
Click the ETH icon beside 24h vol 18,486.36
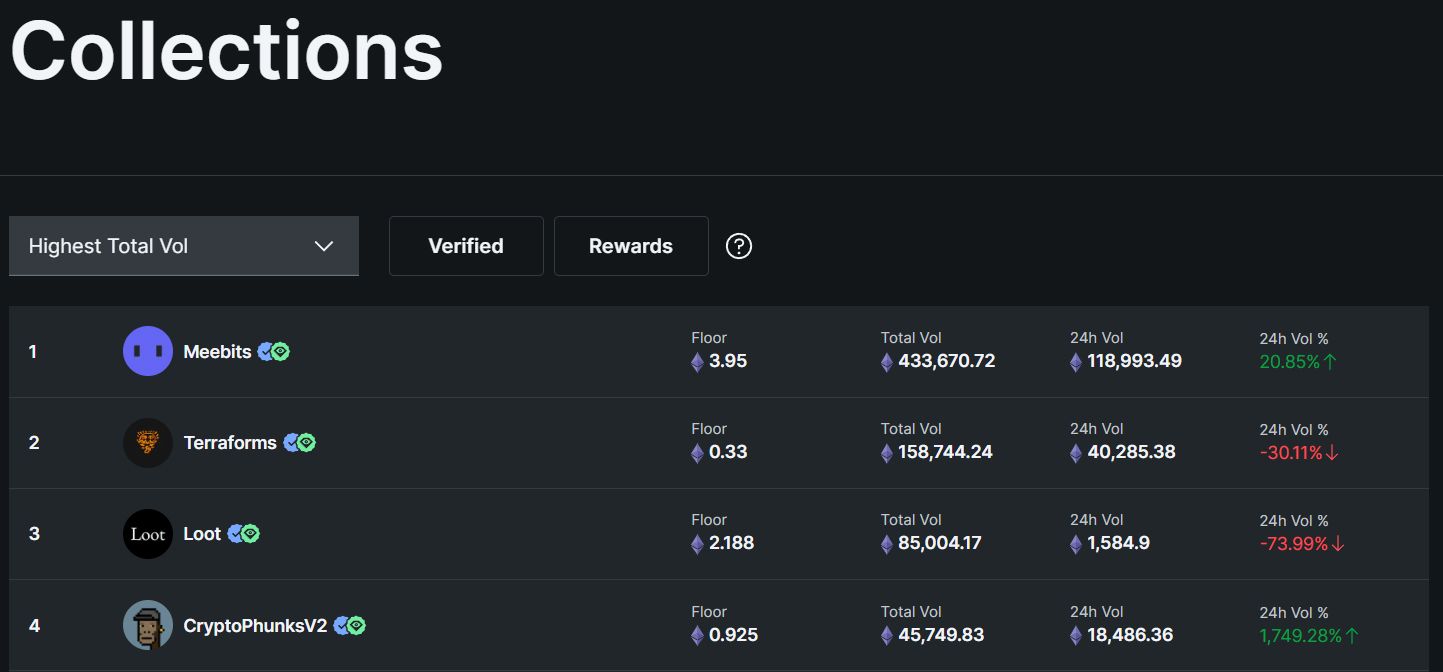pos(1076,636)
